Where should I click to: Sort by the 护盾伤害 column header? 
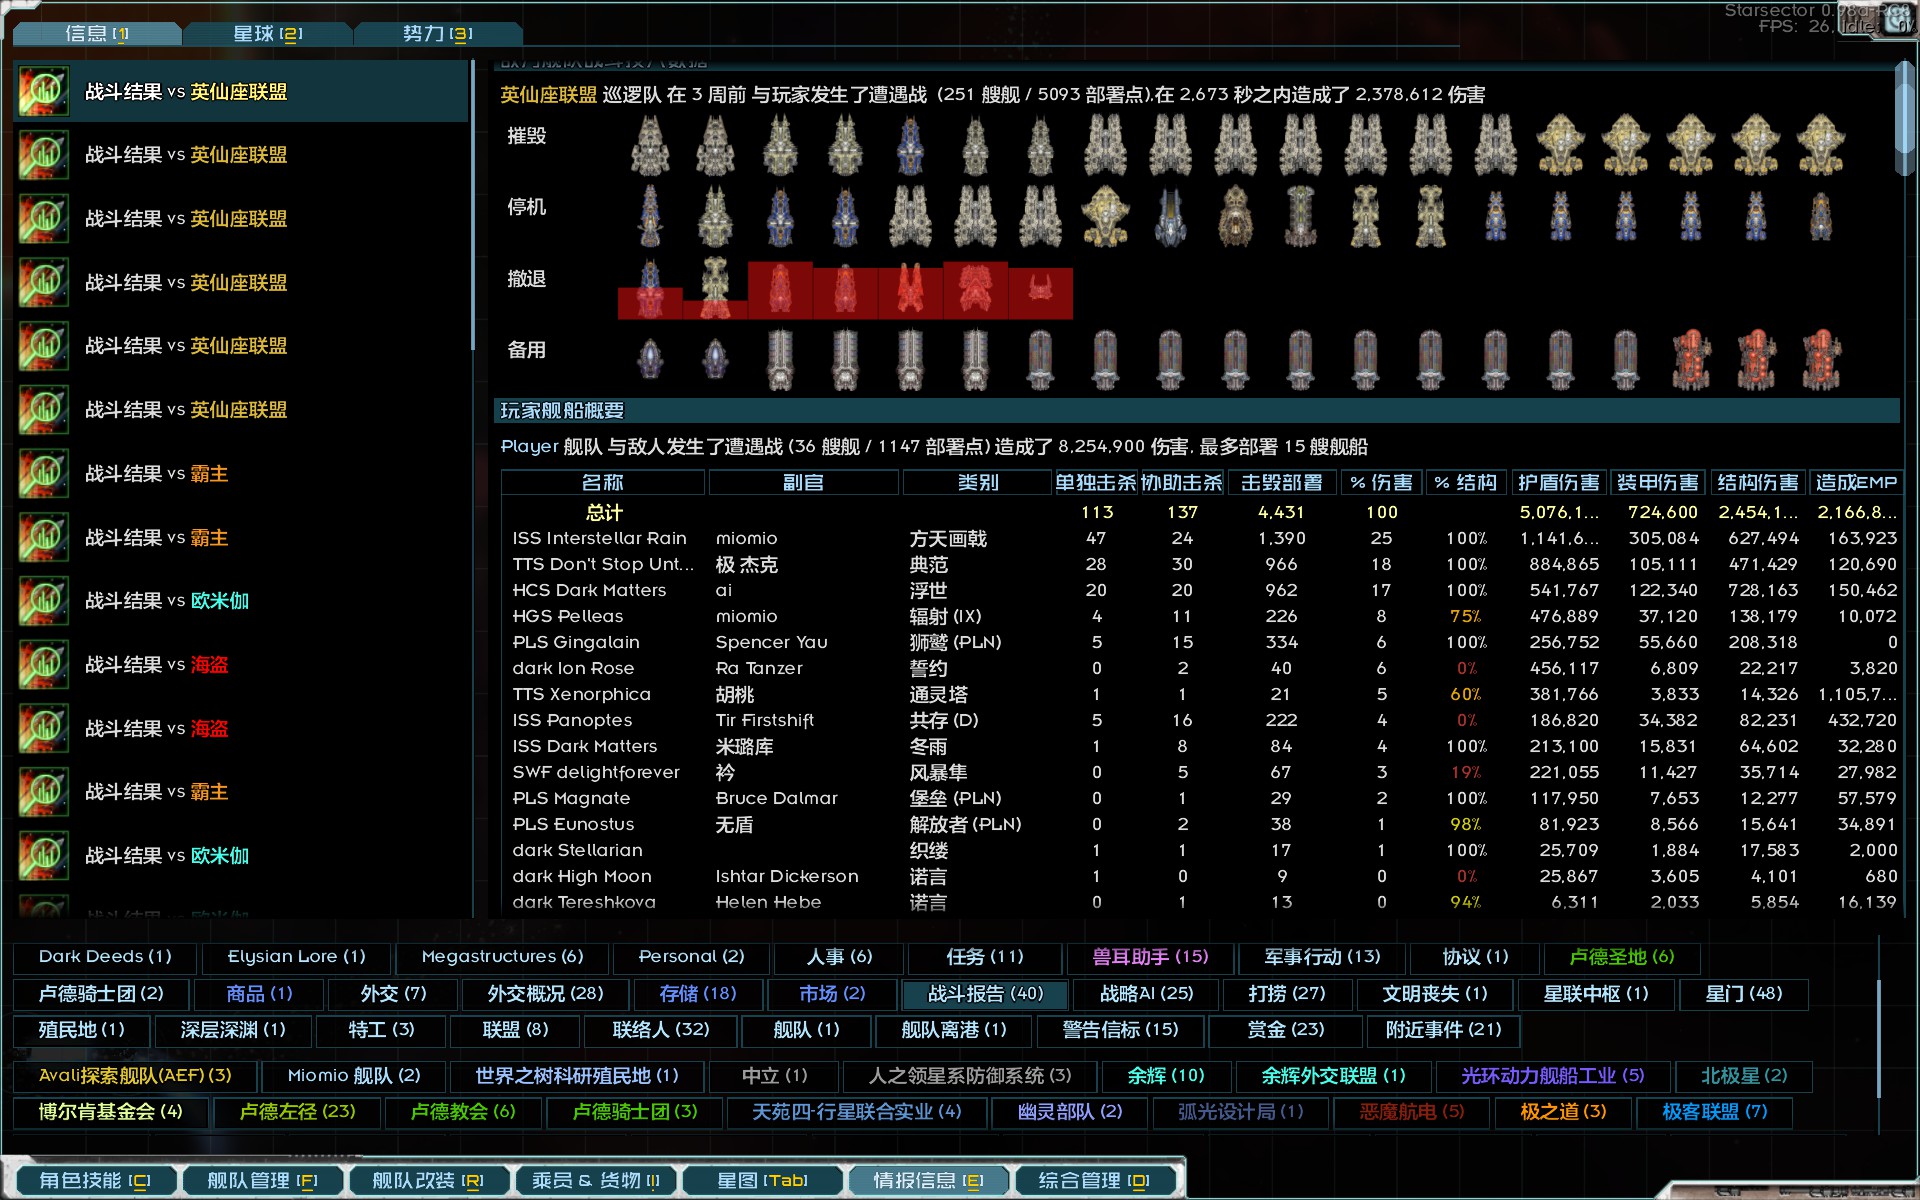click(1558, 483)
